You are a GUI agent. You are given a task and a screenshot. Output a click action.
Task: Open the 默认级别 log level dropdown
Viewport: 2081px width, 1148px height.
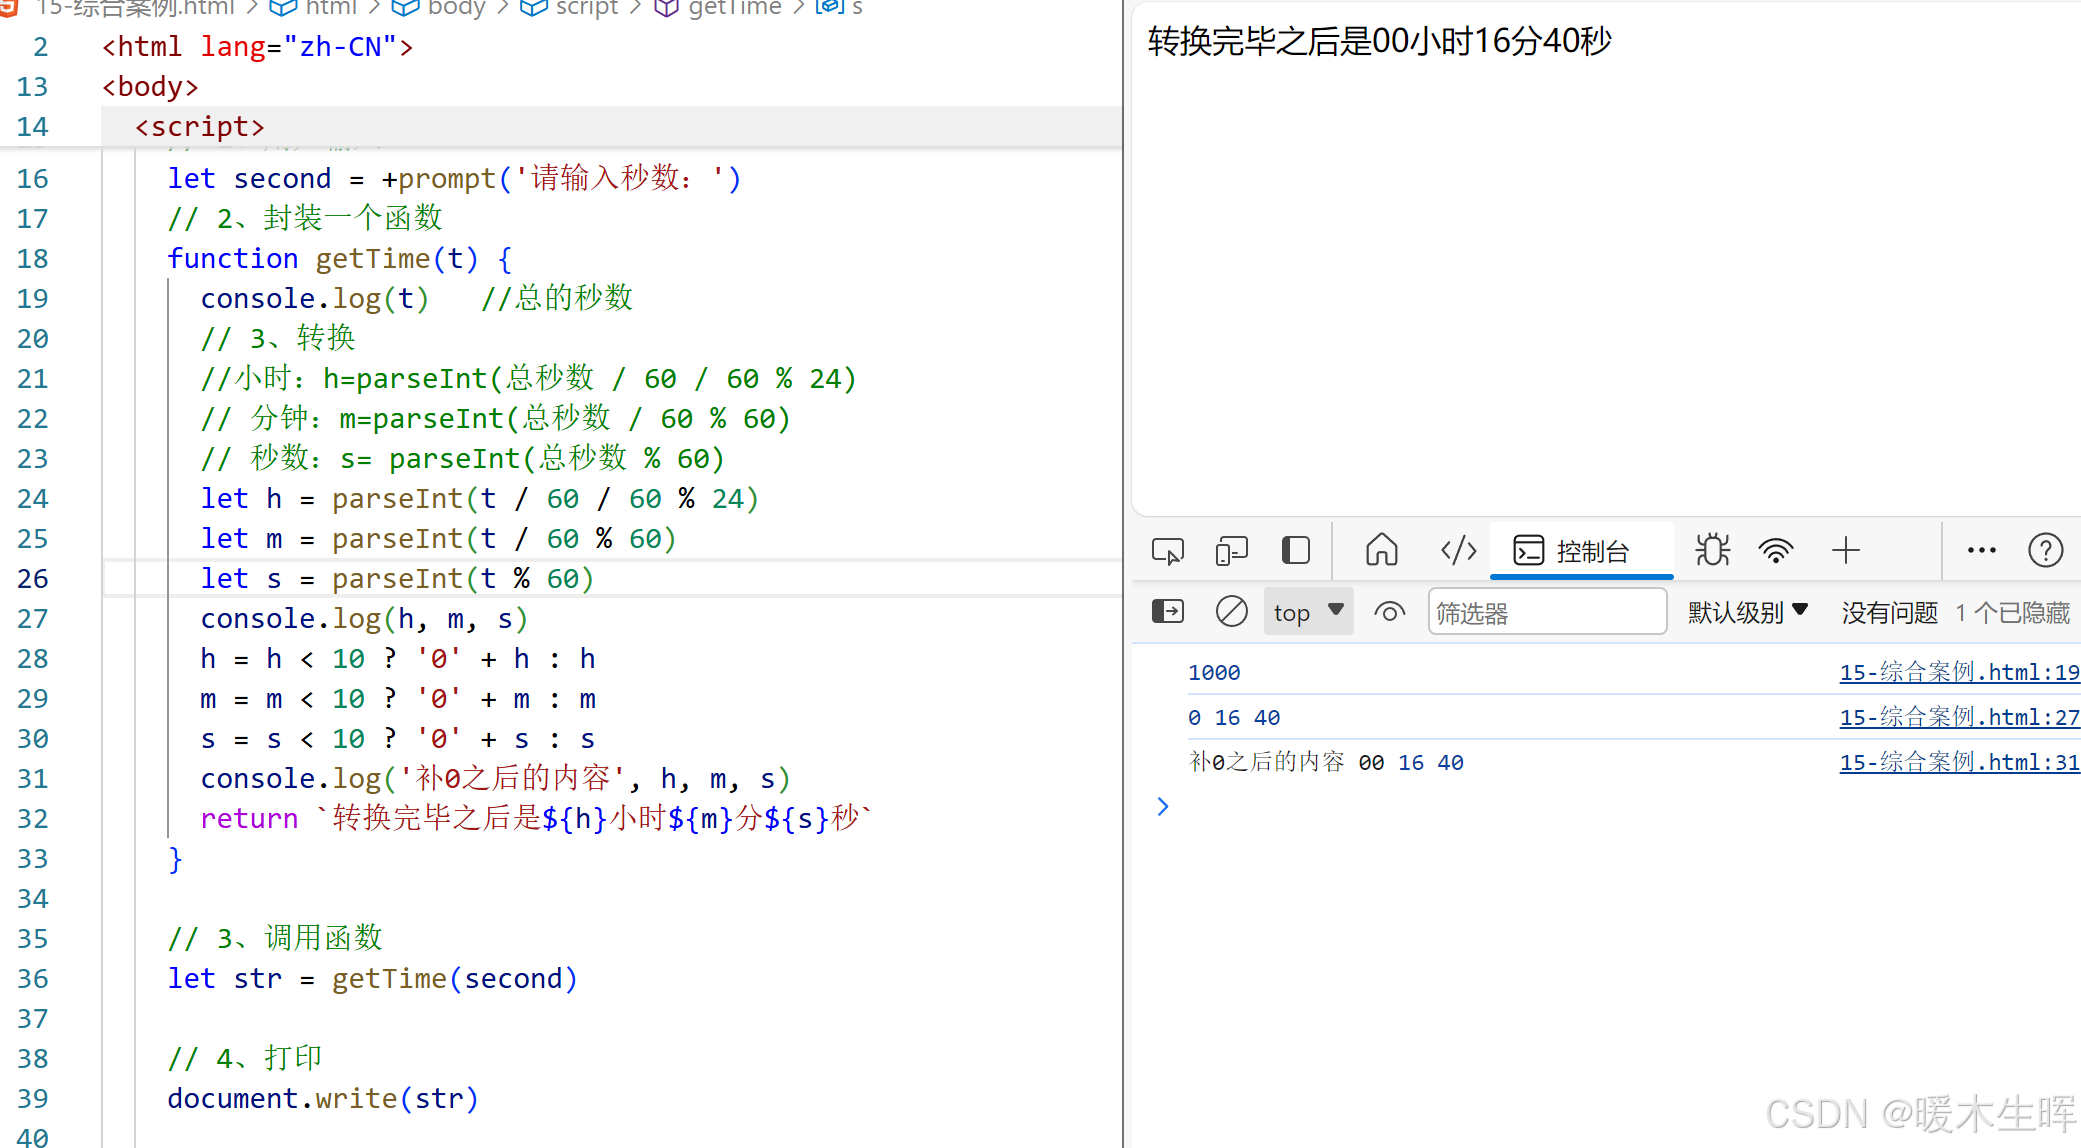tap(1747, 612)
